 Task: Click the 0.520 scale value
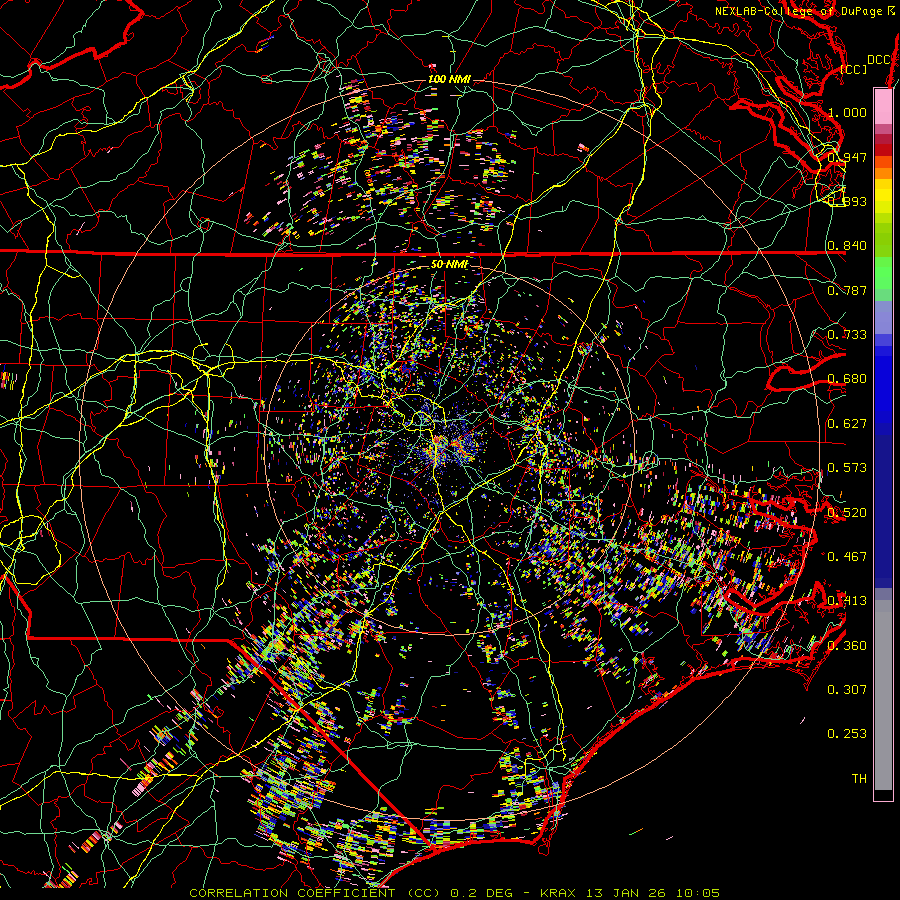847,513
